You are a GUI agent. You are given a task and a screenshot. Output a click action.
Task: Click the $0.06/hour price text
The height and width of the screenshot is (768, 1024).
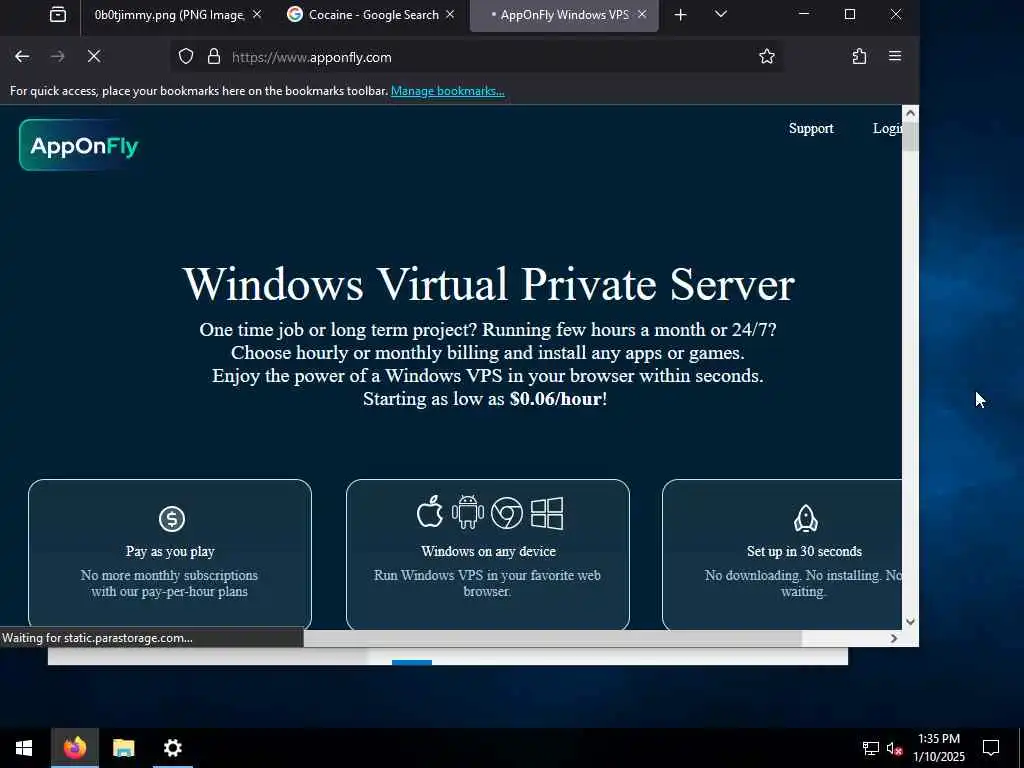click(x=555, y=398)
